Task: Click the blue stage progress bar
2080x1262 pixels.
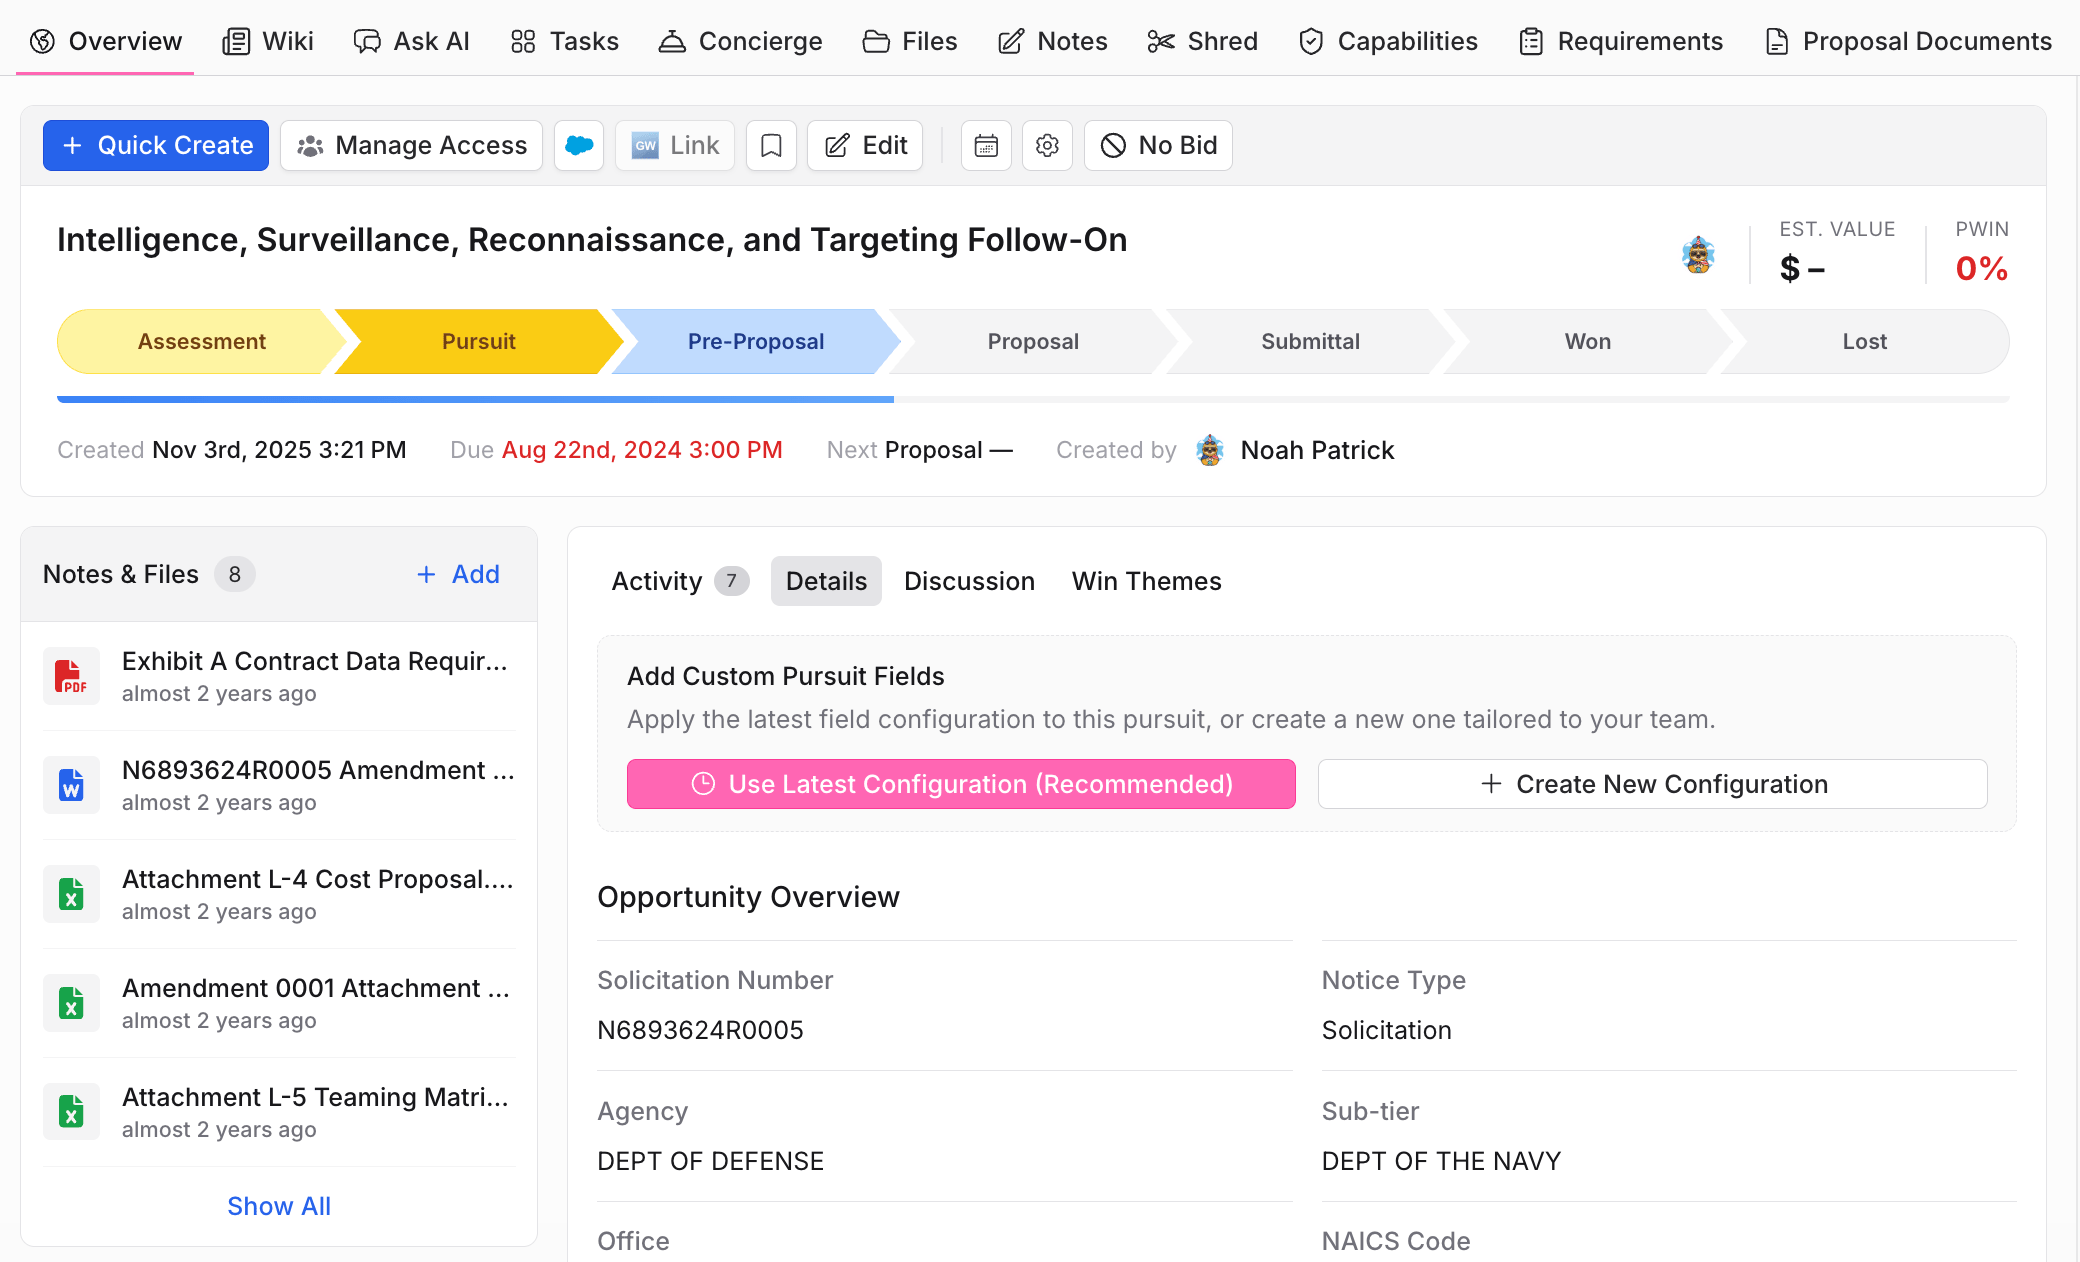Action: tap(475, 399)
